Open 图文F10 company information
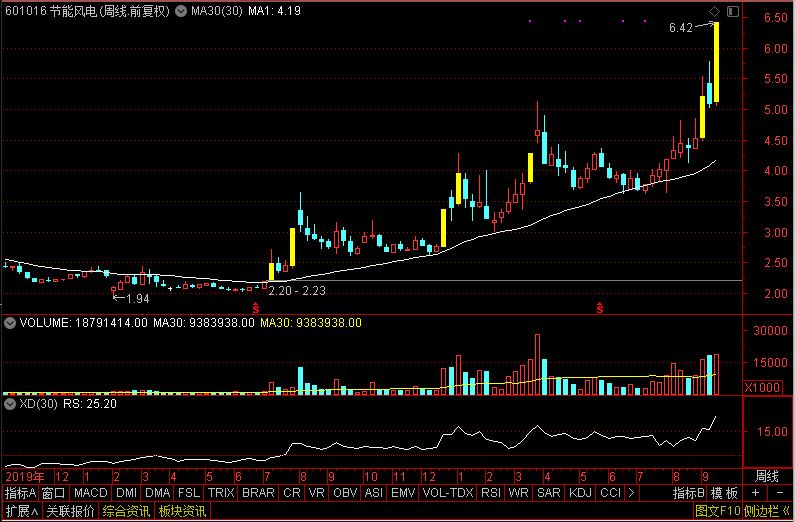The width and height of the screenshot is (795, 522). pos(717,511)
